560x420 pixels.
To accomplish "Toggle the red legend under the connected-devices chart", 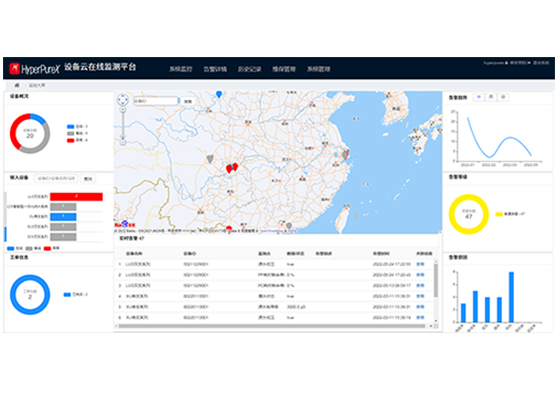I will (52, 248).
